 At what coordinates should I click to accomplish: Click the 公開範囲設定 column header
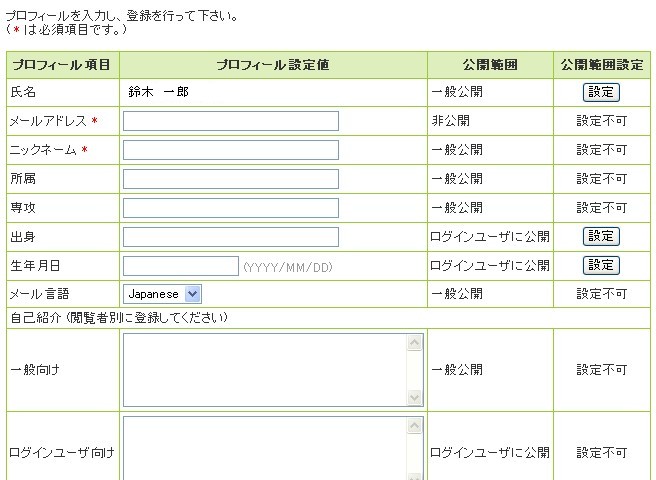pyautogui.click(x=601, y=65)
